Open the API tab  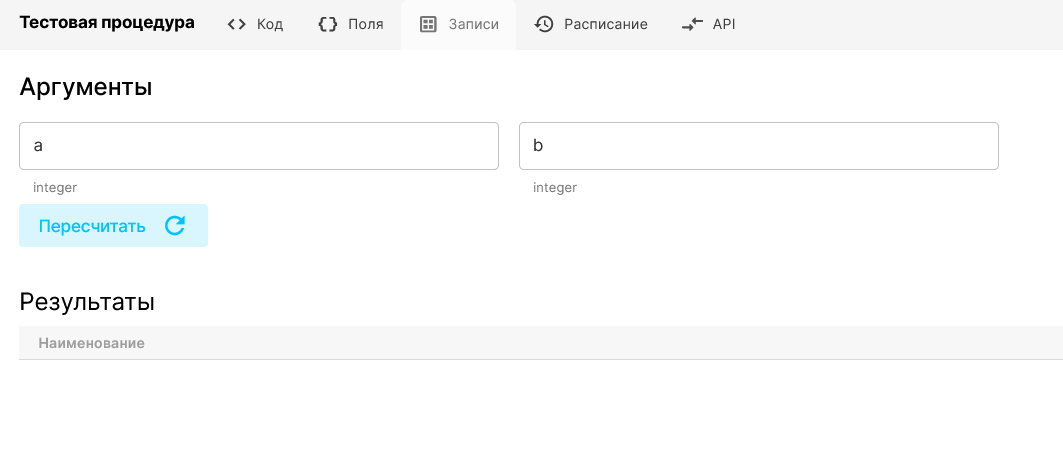tap(724, 25)
